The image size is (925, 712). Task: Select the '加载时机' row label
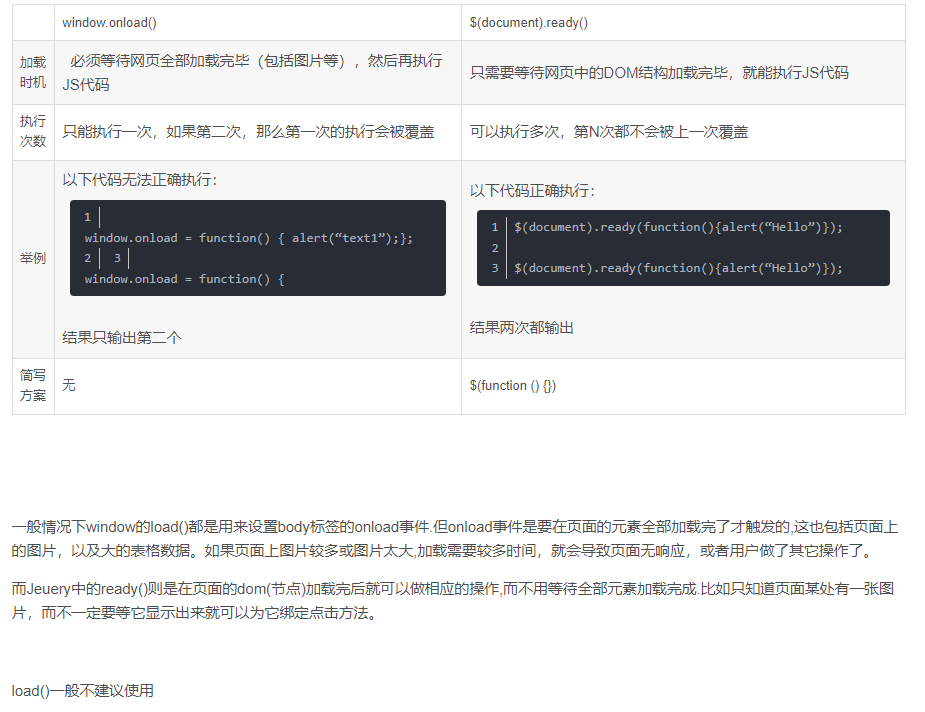pos(33,72)
